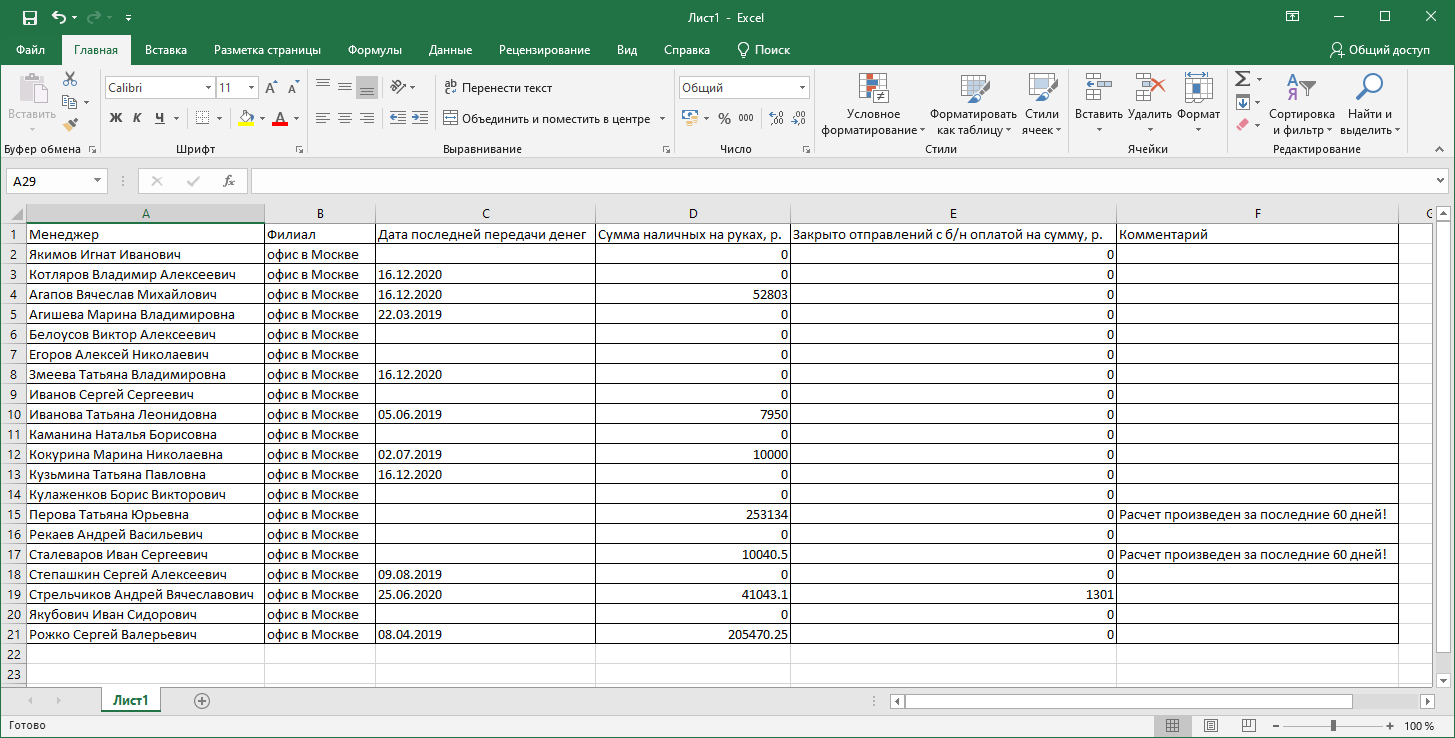
Task: Toggle Wrap Text (Перенести текст)
Action: point(498,88)
